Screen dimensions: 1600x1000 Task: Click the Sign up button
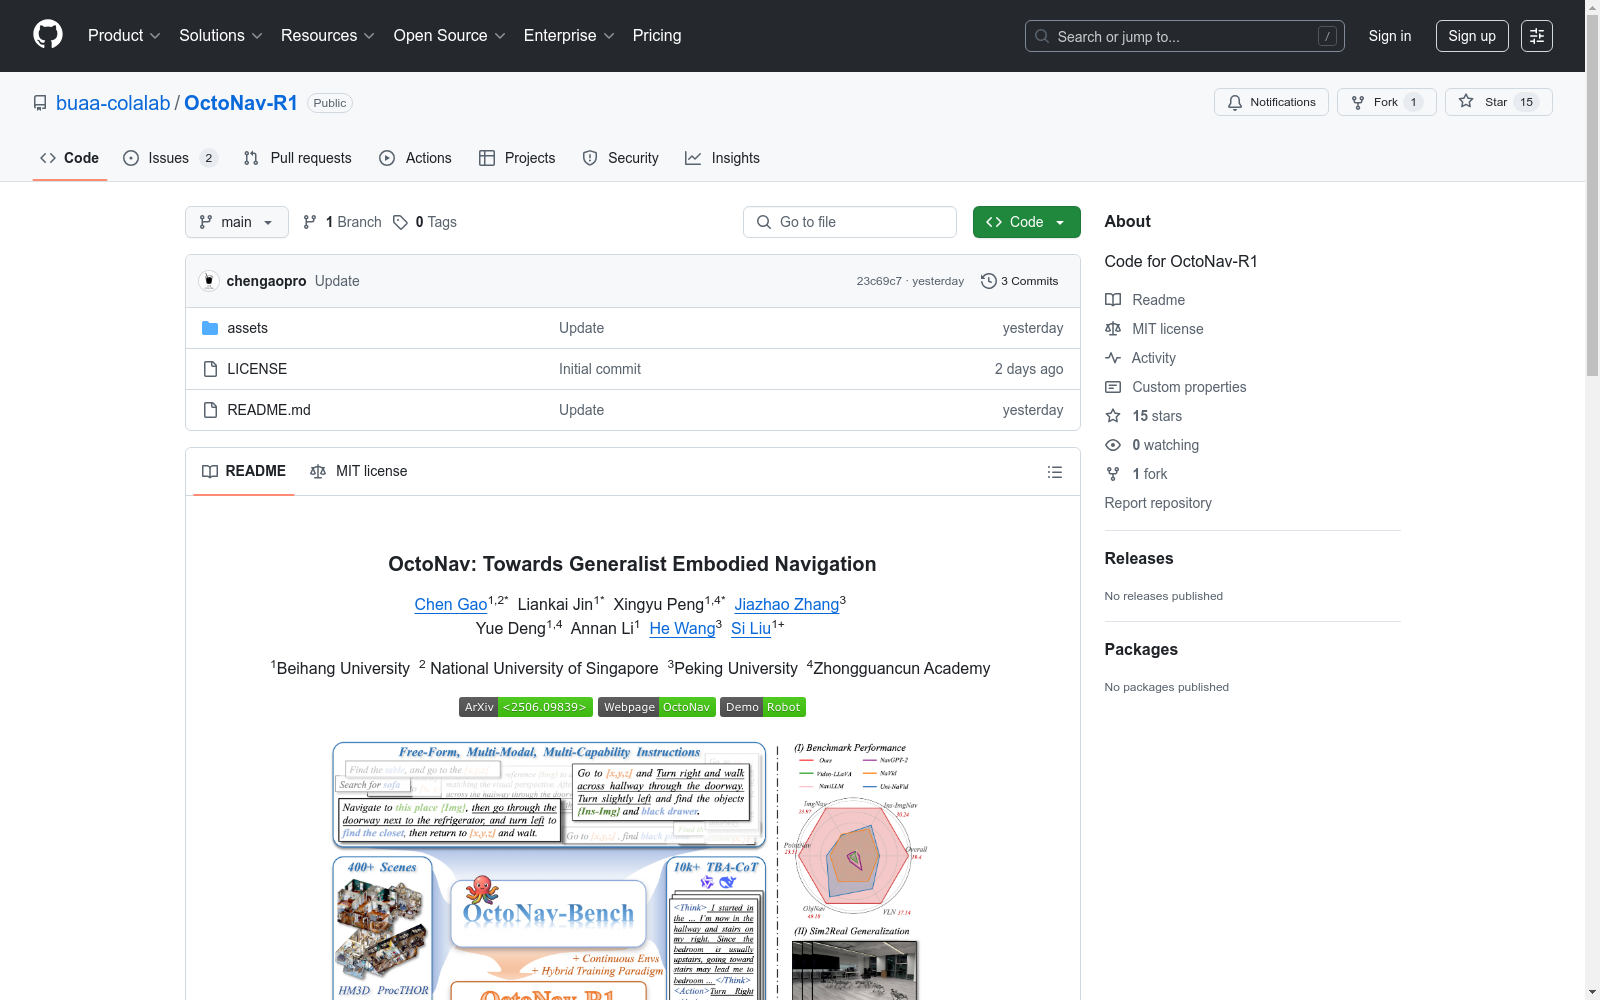1472,36
